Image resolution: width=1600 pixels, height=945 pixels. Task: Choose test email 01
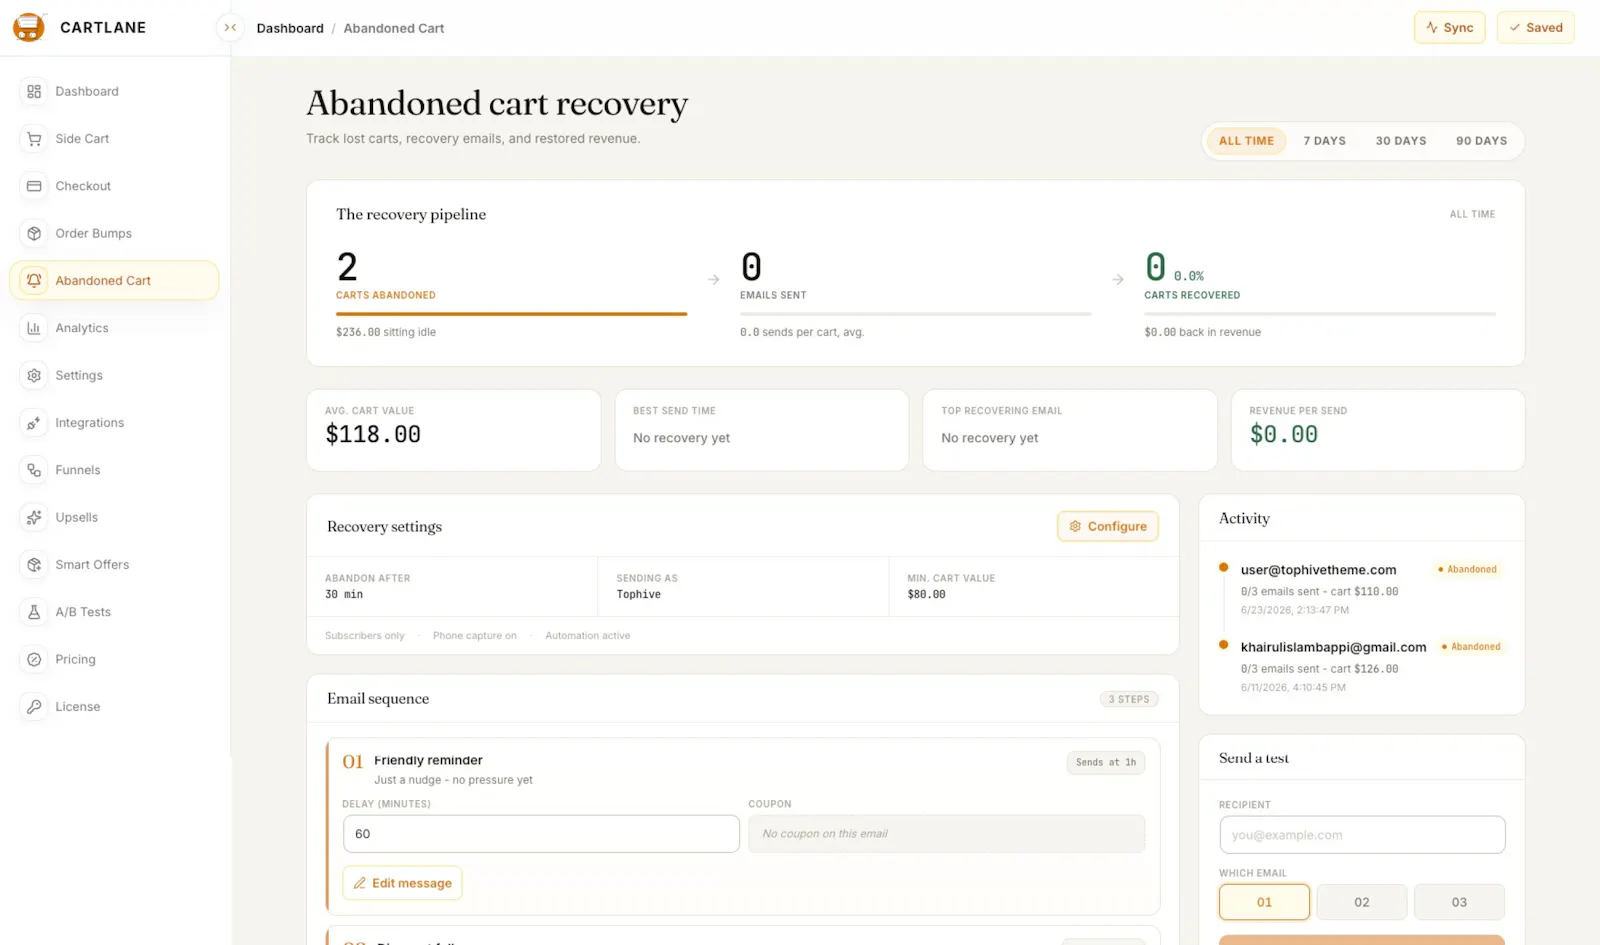tap(1264, 902)
